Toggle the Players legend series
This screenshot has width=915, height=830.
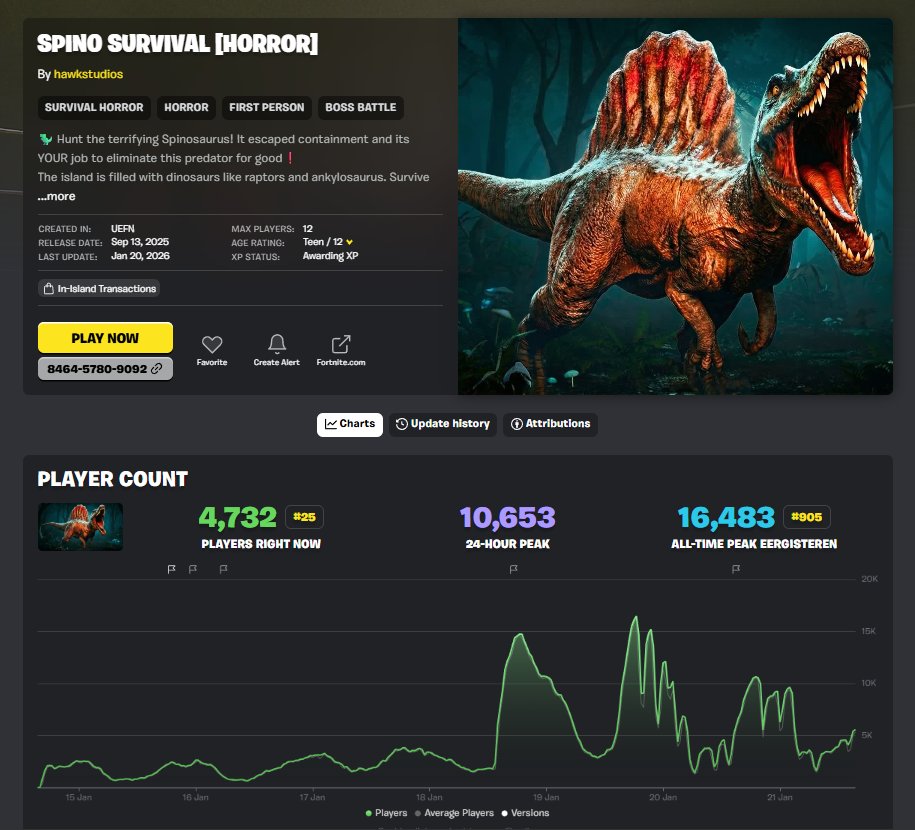386,813
